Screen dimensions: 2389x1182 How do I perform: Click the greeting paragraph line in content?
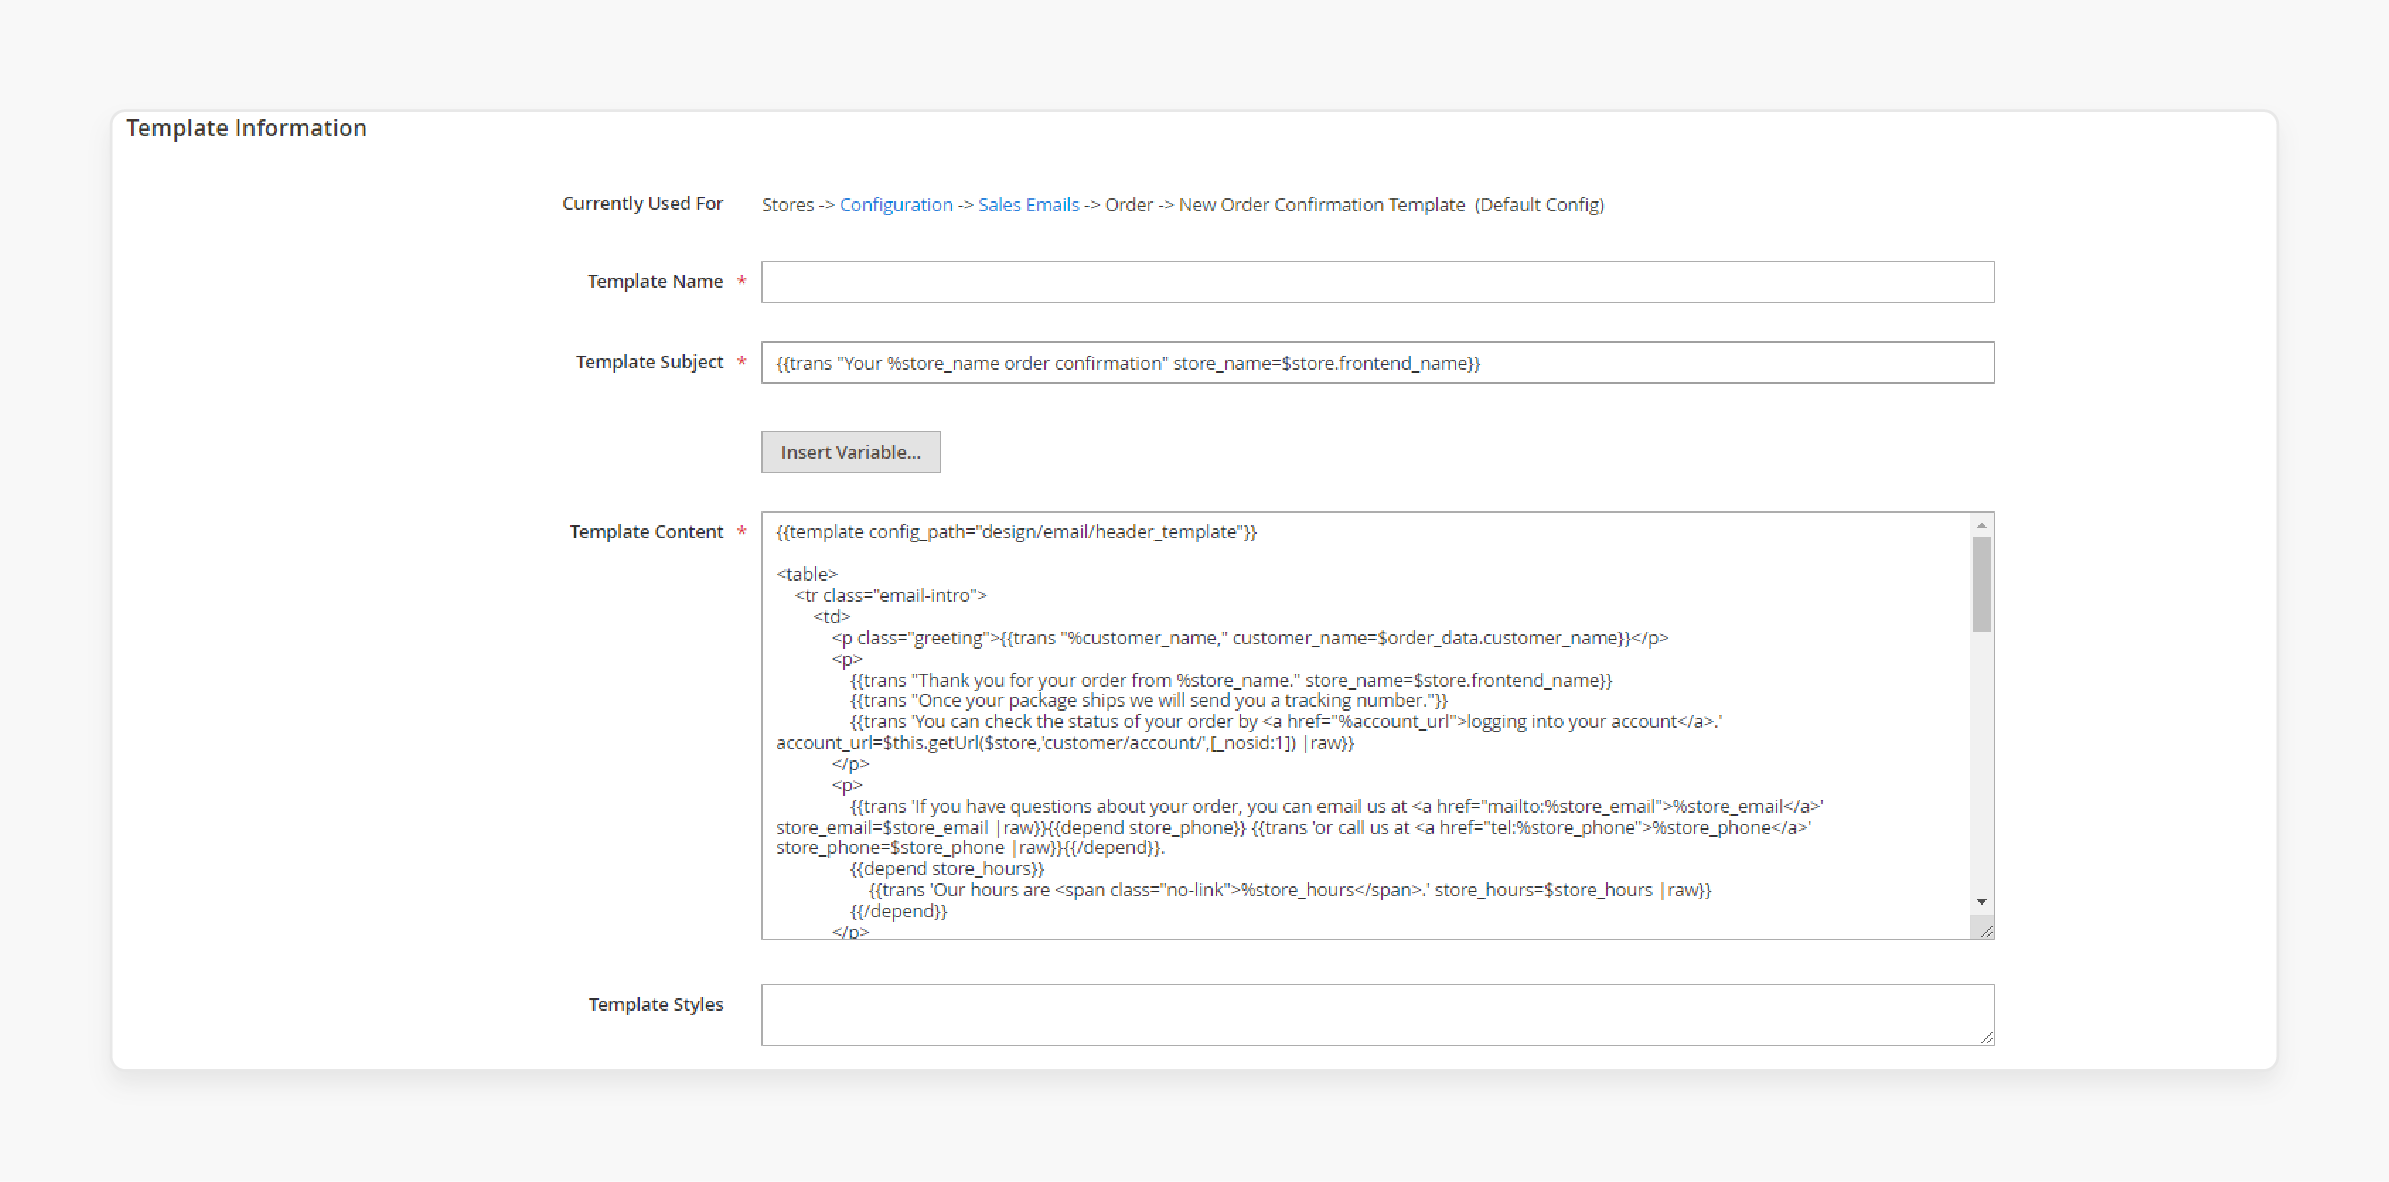pos(1249,637)
